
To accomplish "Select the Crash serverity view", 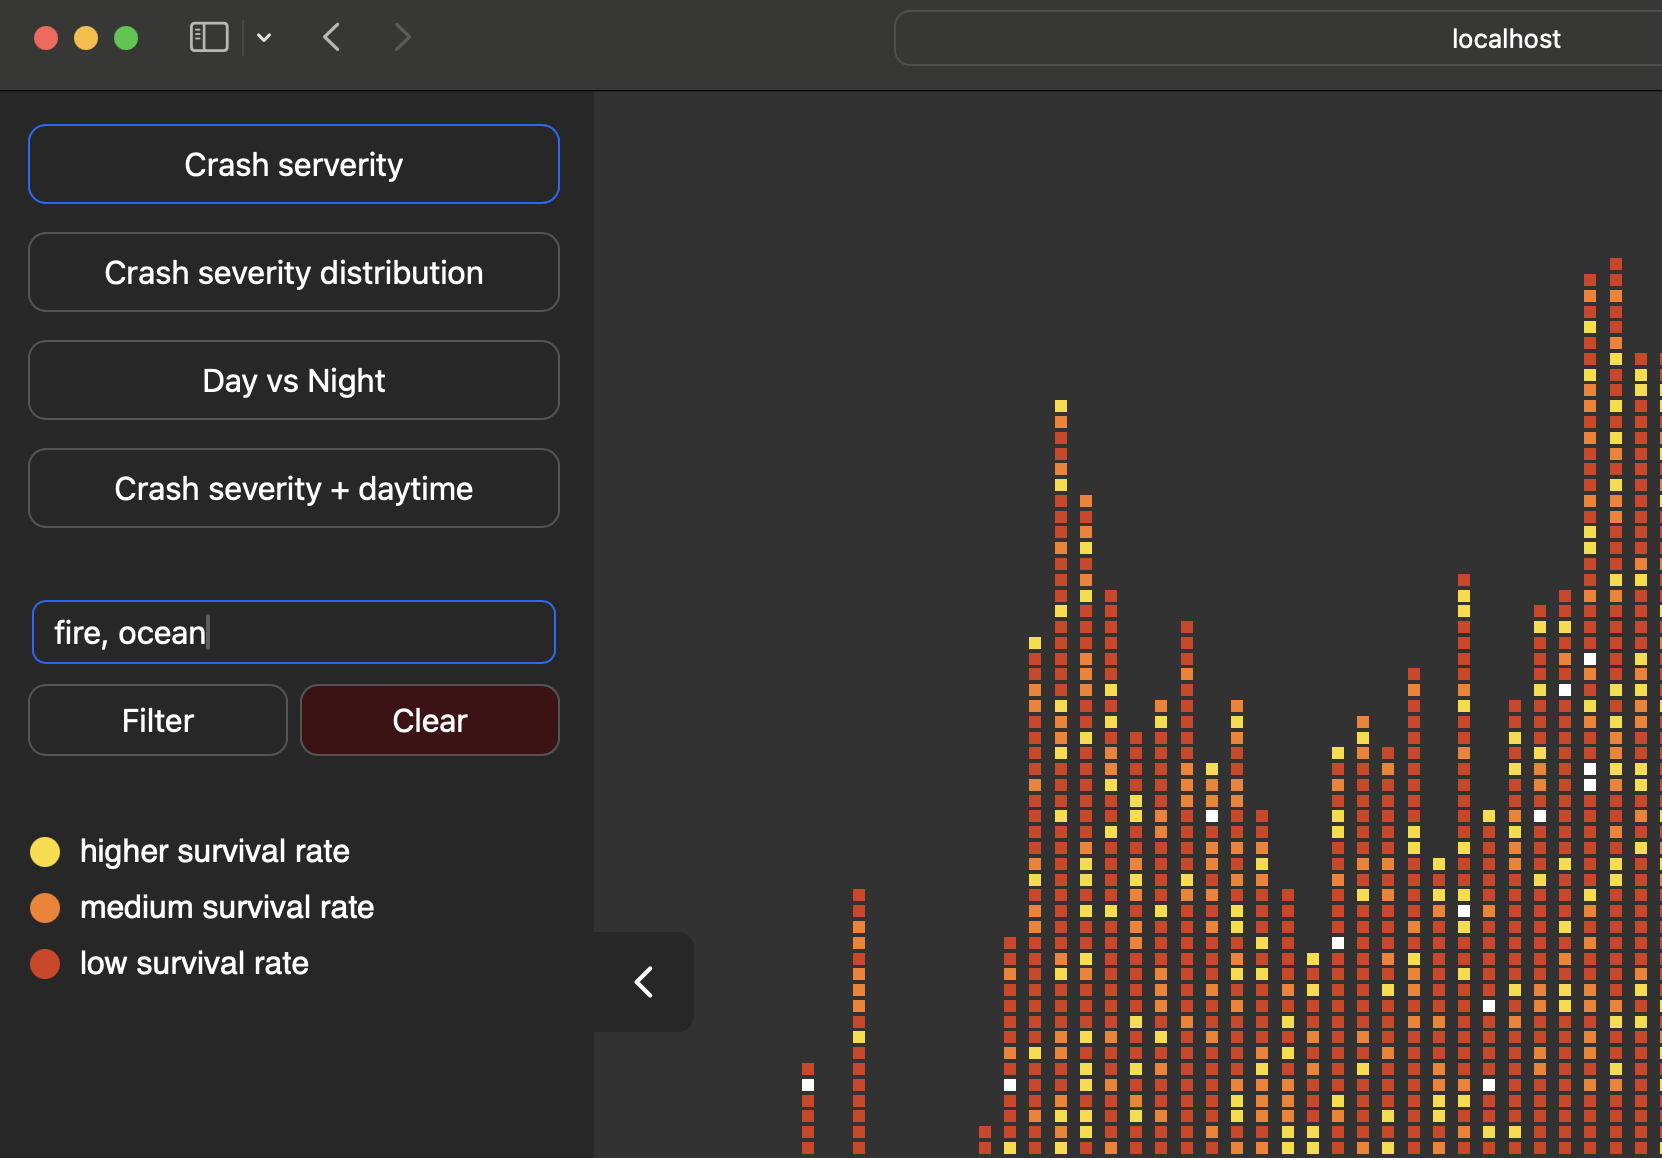I will [293, 164].
